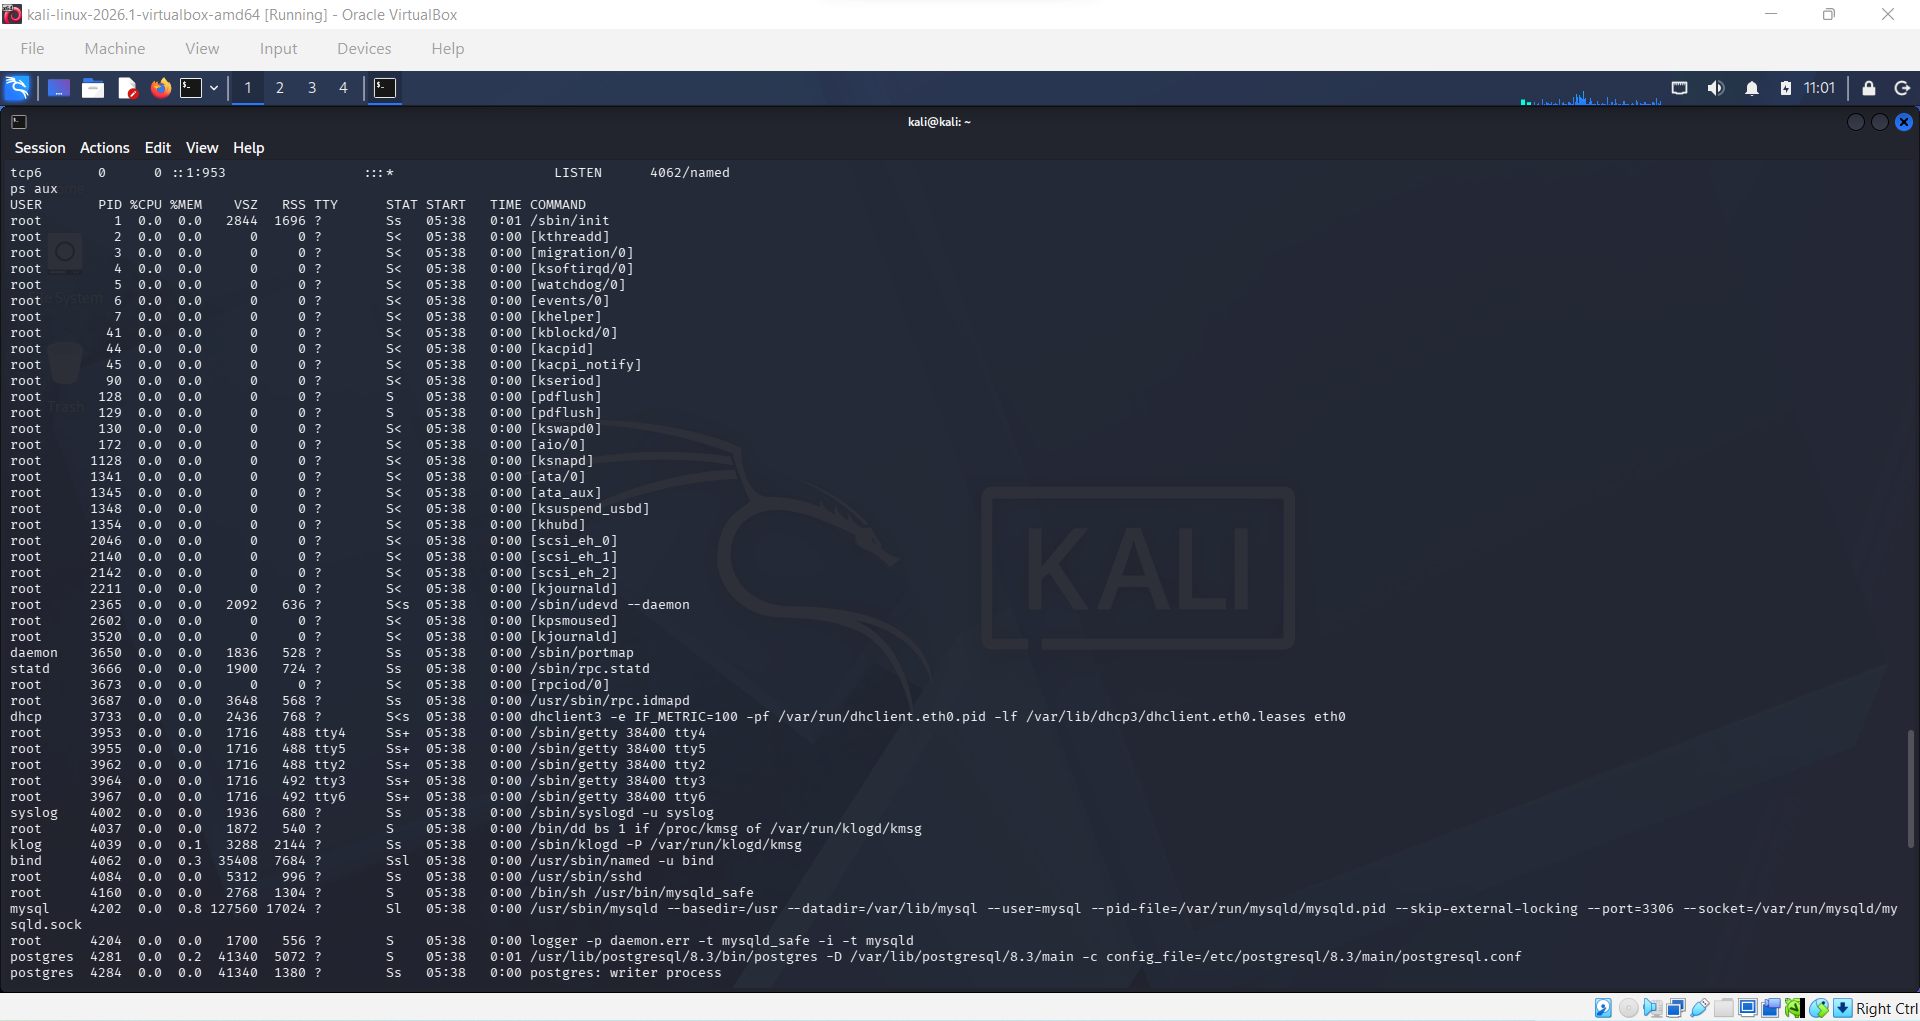Viewport: 1920px width, 1021px height.
Task: Open the VirtualBox Devices menu
Action: (x=364, y=49)
